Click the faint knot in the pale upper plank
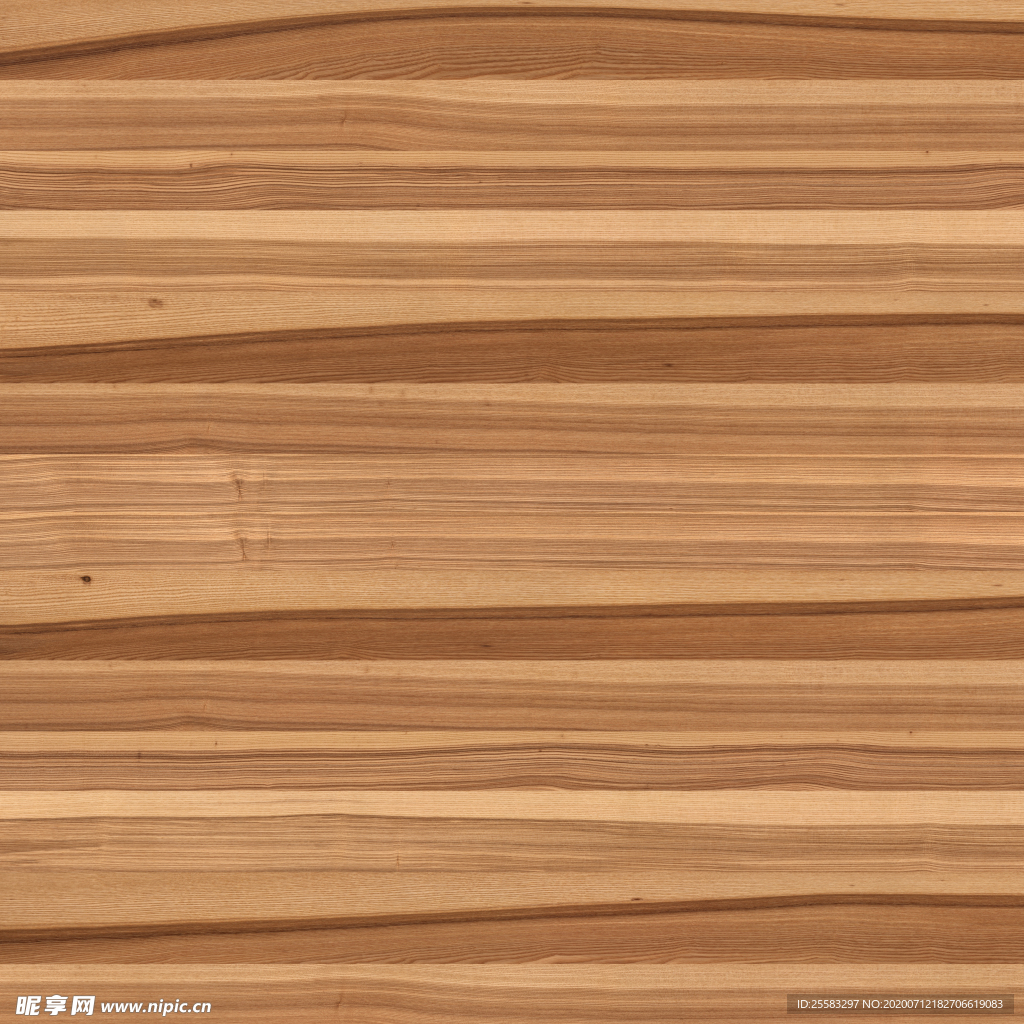This screenshot has width=1024, height=1024. 154,302
